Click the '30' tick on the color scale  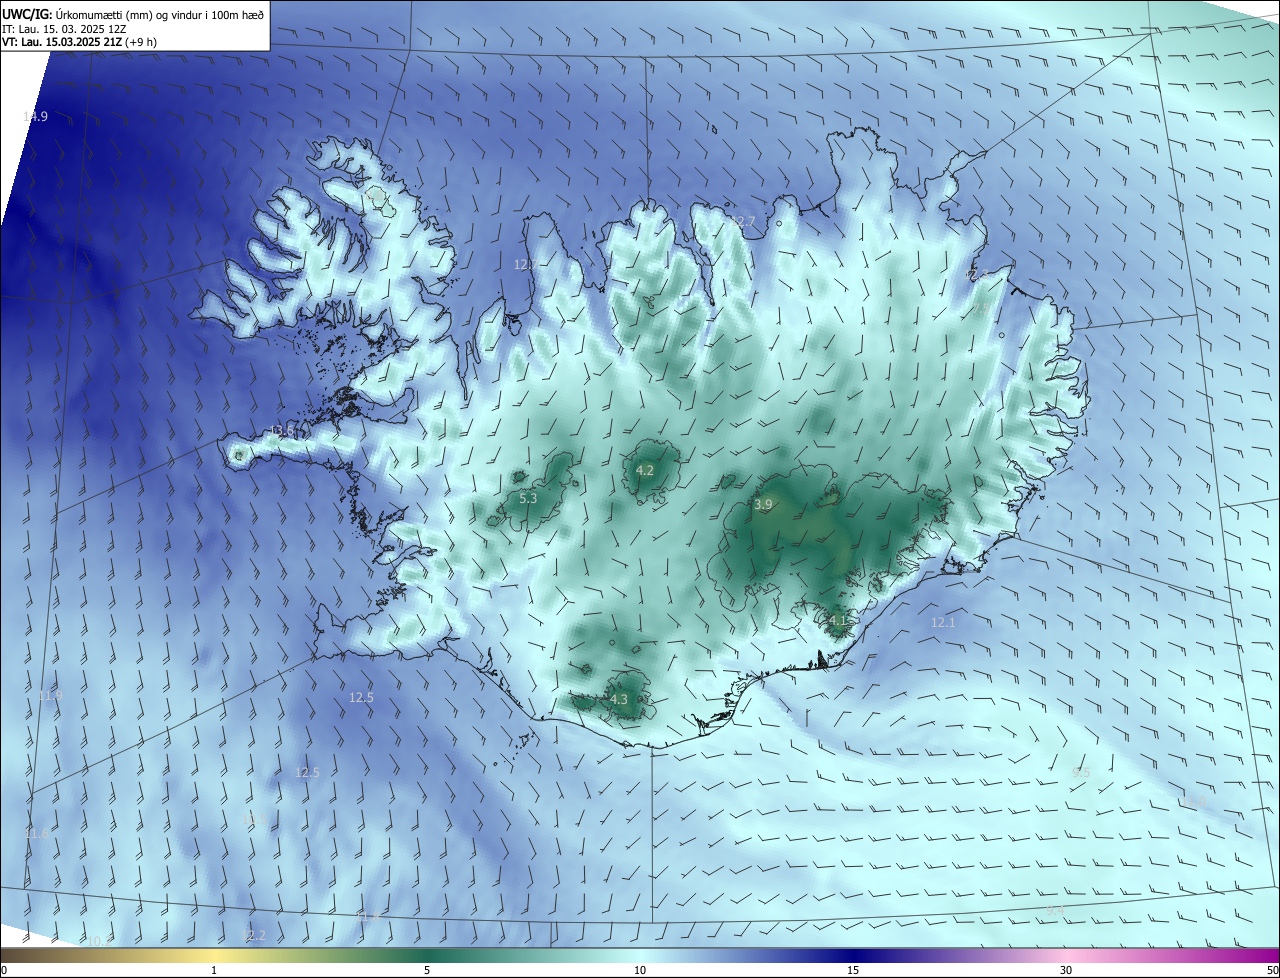point(1066,970)
